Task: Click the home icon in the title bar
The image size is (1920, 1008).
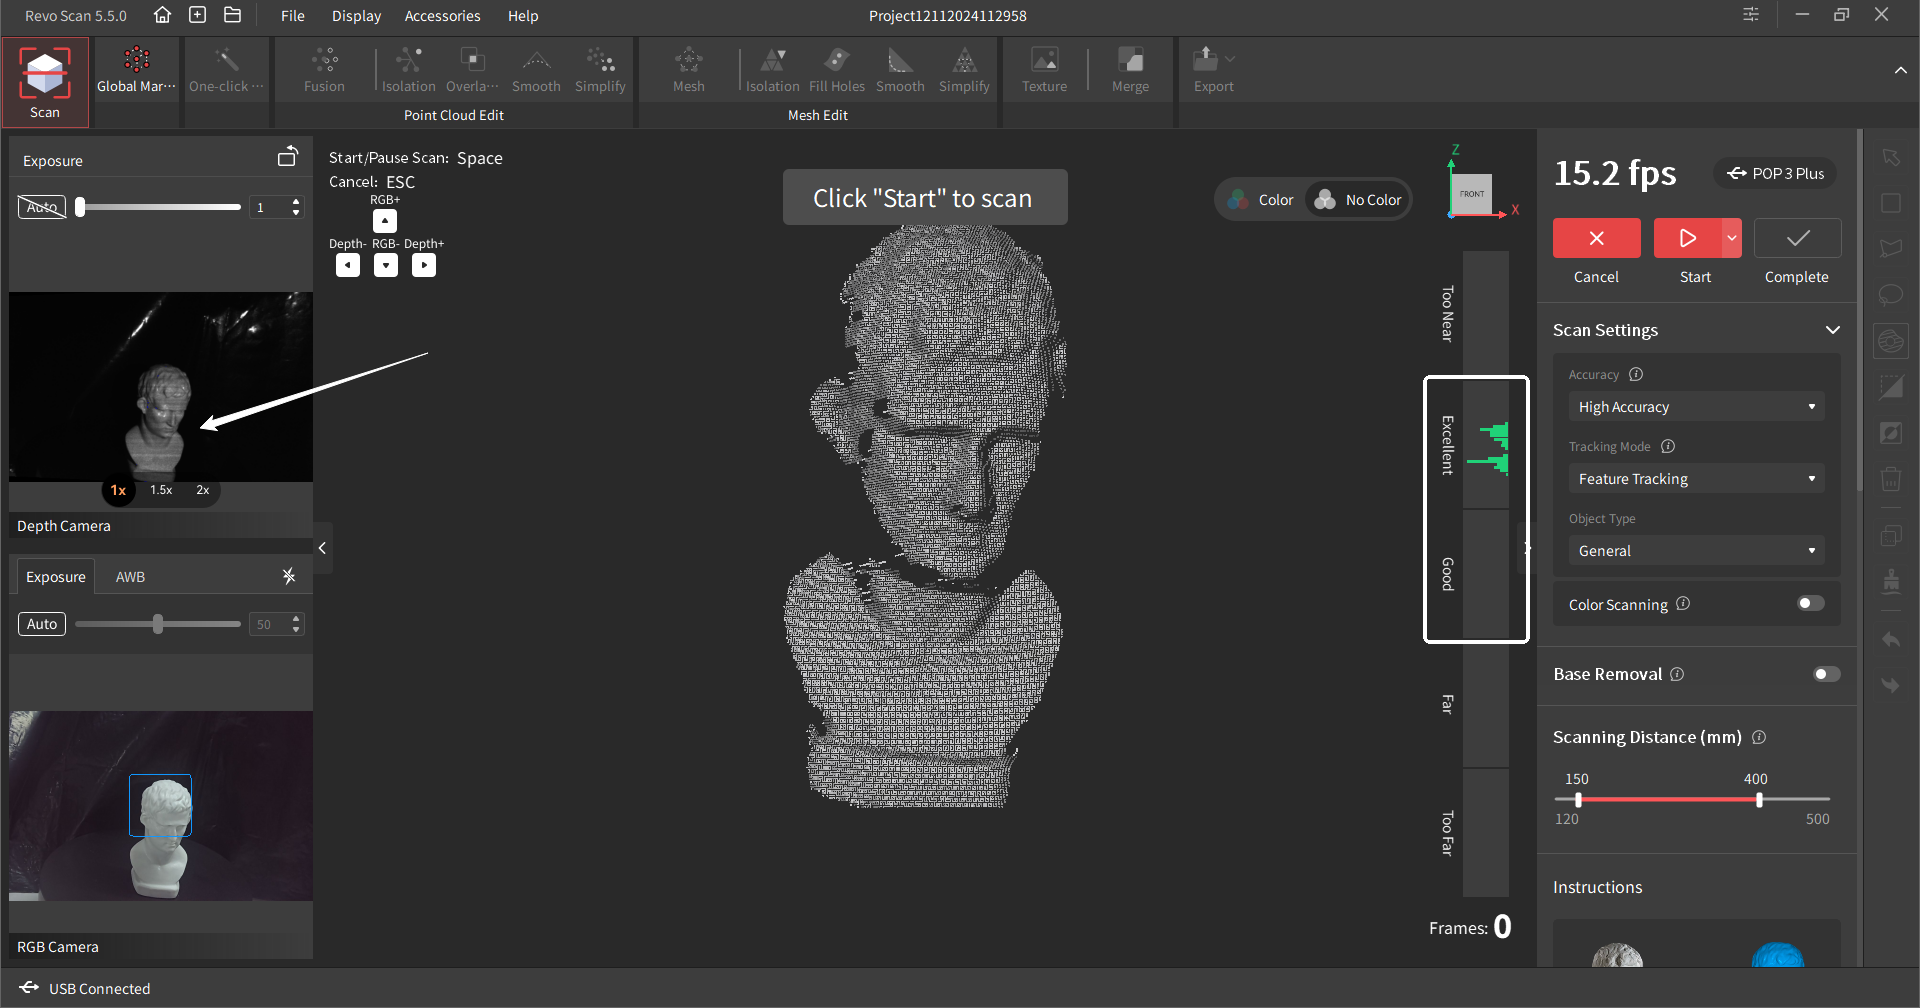Action: point(162,15)
